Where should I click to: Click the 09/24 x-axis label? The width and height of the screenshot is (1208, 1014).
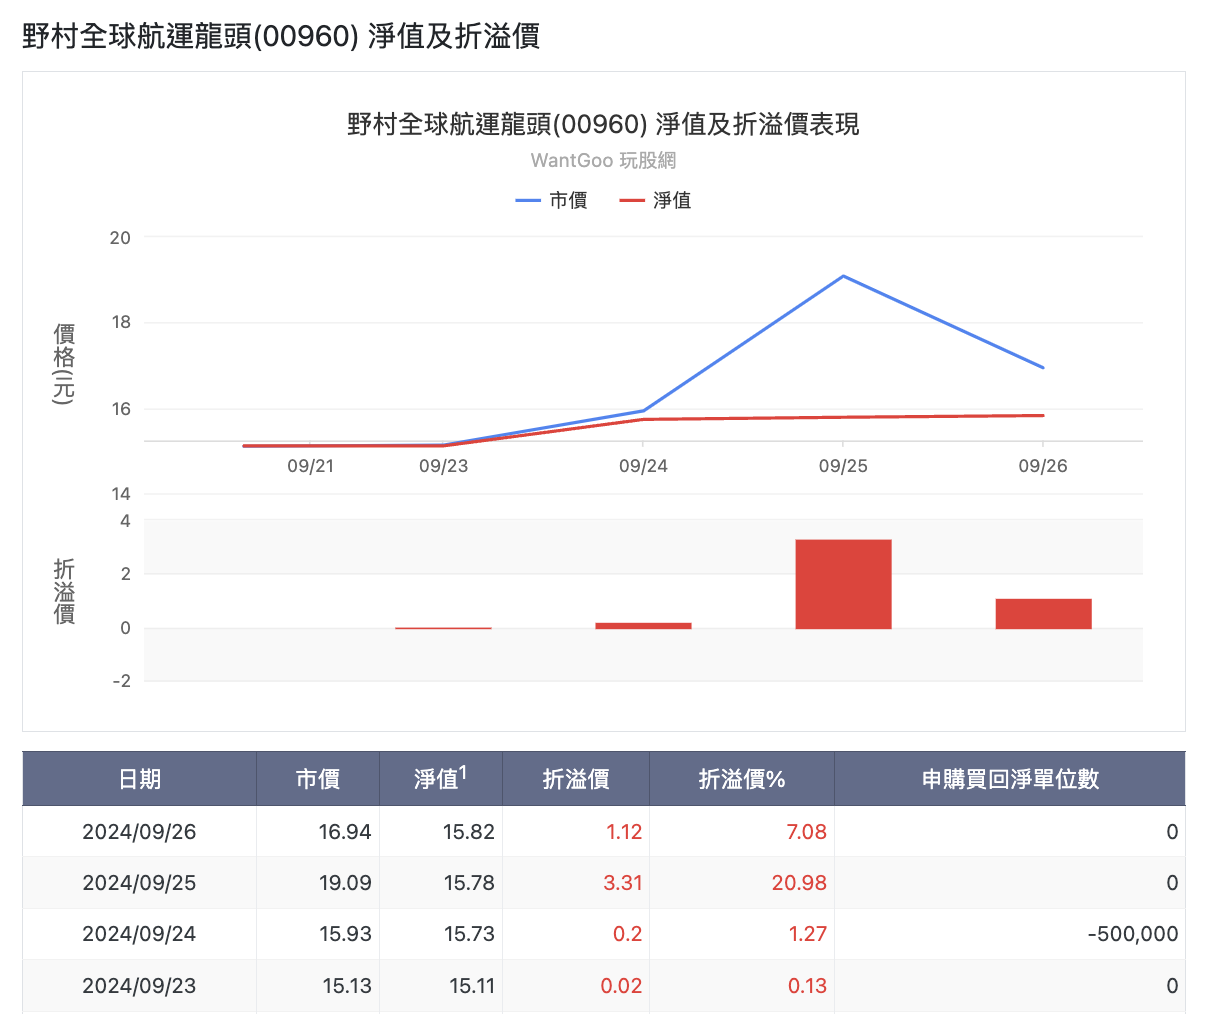[x=643, y=466]
